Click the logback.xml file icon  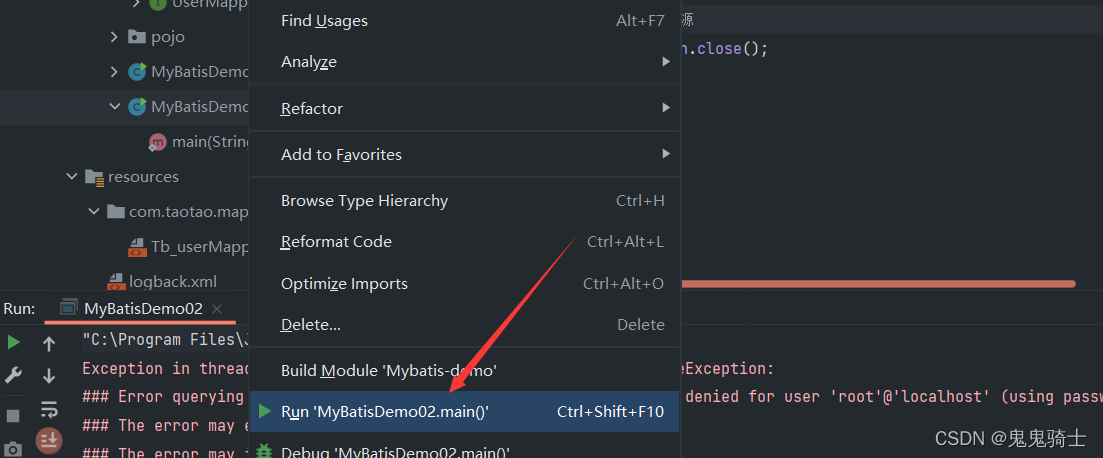point(118,281)
